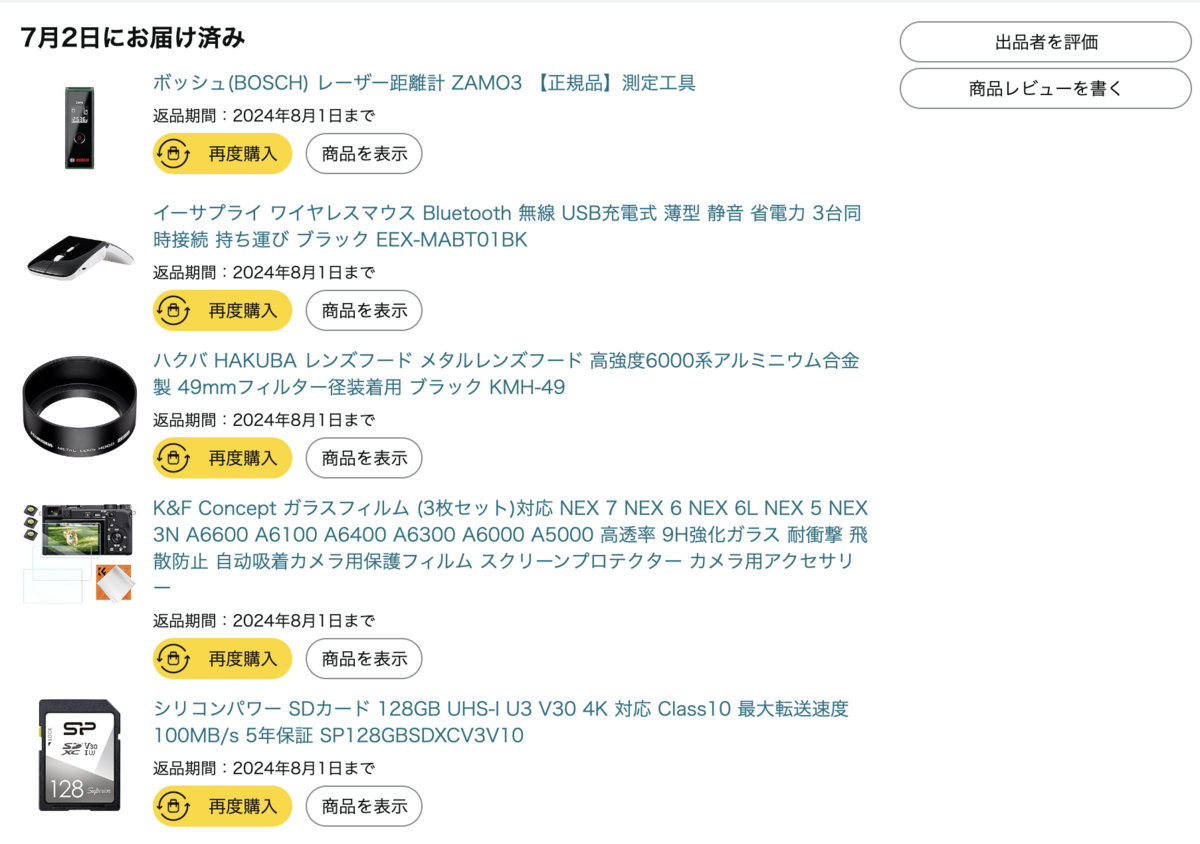Click 再度購入 for the Silicon Power SD card
The height and width of the screenshot is (844, 1200).
pos(222,806)
